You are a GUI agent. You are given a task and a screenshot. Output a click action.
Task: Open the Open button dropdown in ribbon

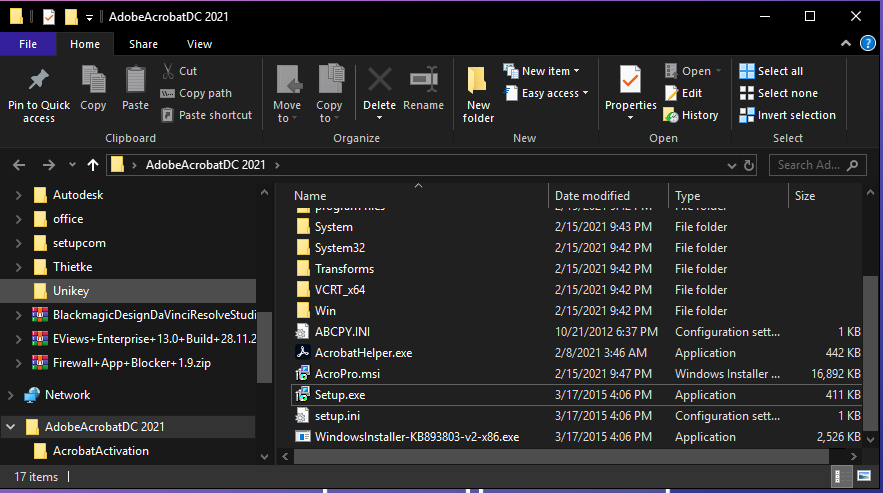[719, 71]
